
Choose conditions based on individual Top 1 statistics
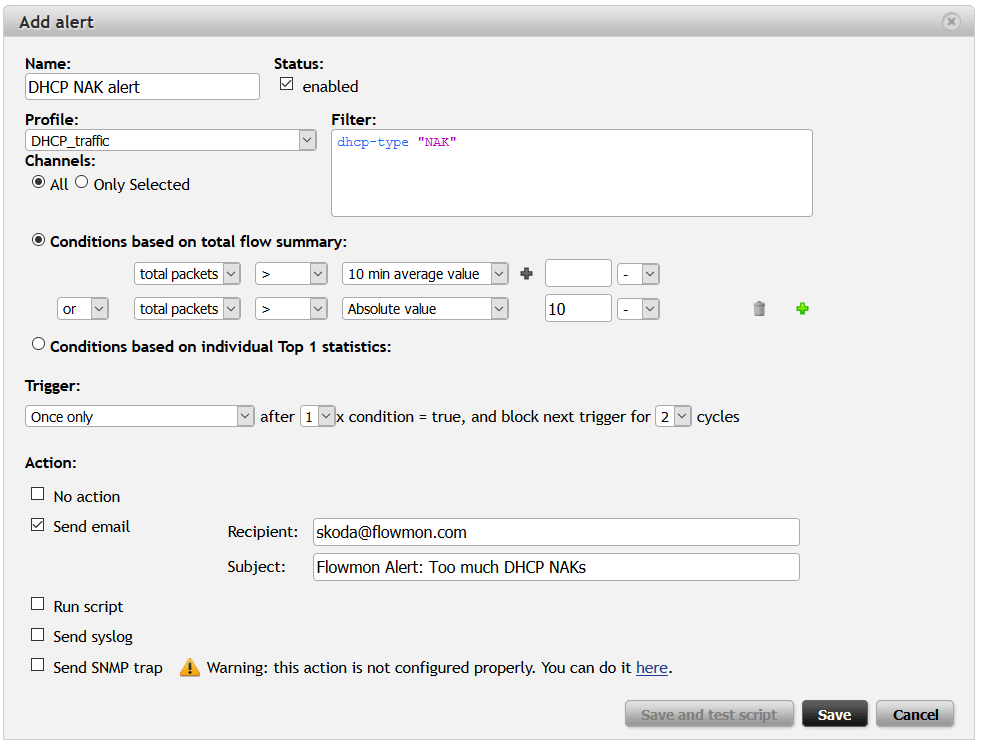click(x=39, y=345)
